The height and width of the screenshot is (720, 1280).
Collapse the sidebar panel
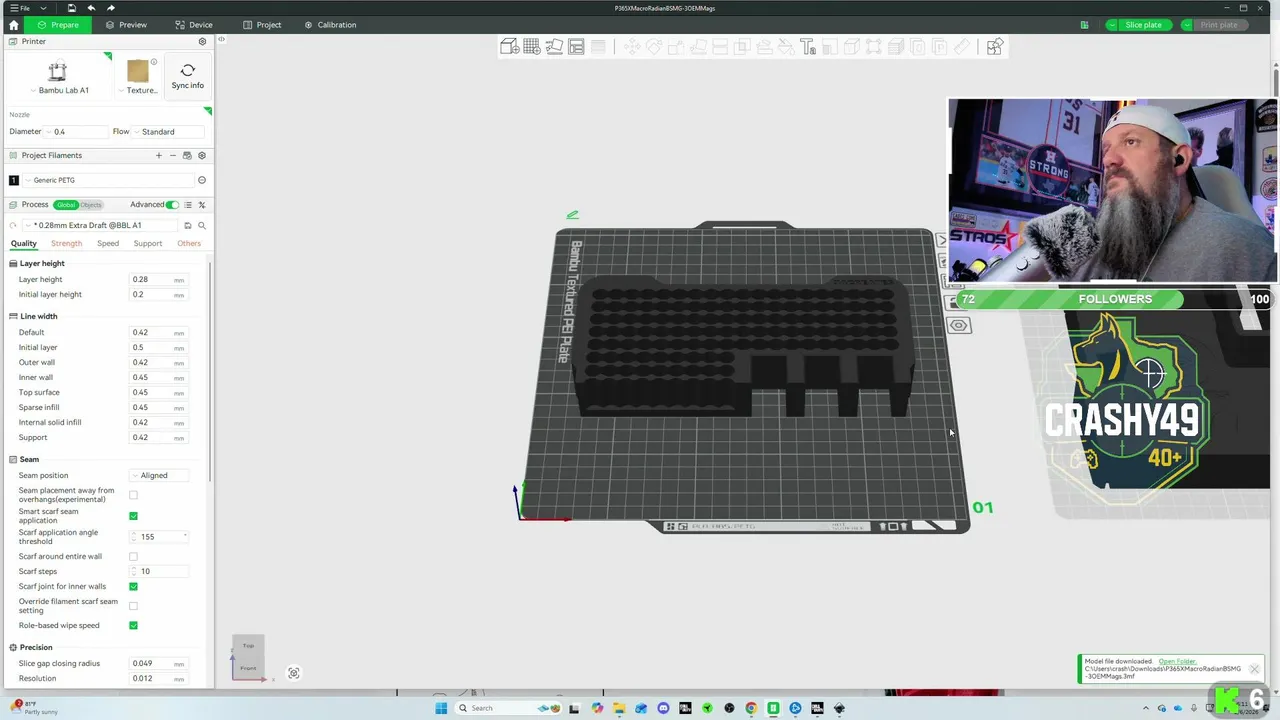click(x=221, y=40)
